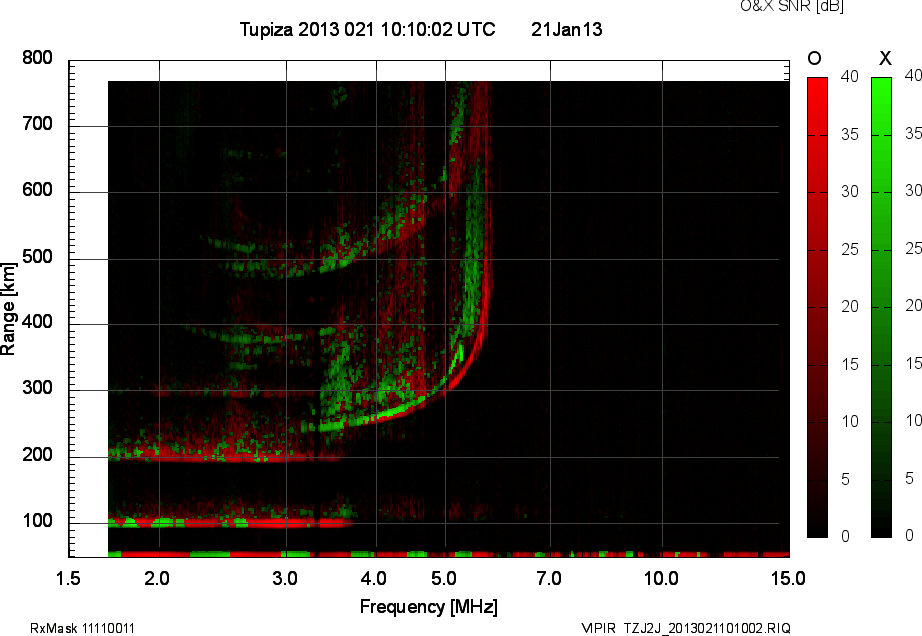Click the 300 tick on Range axis
The width and height of the screenshot is (922, 636).
[38, 388]
